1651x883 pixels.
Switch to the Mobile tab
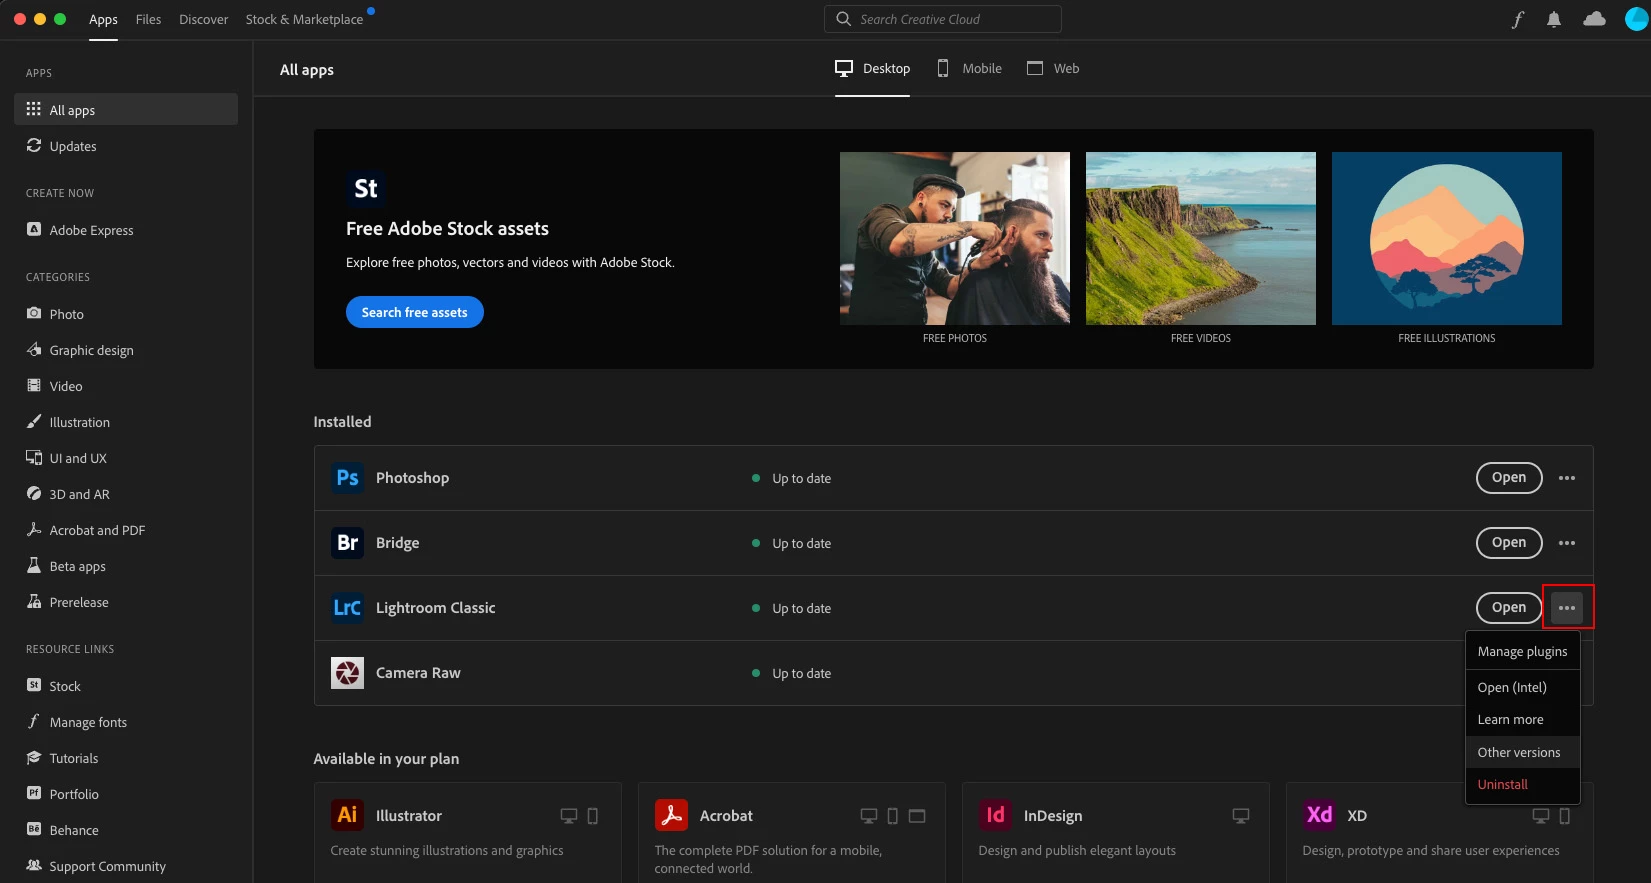pyautogui.click(x=969, y=69)
